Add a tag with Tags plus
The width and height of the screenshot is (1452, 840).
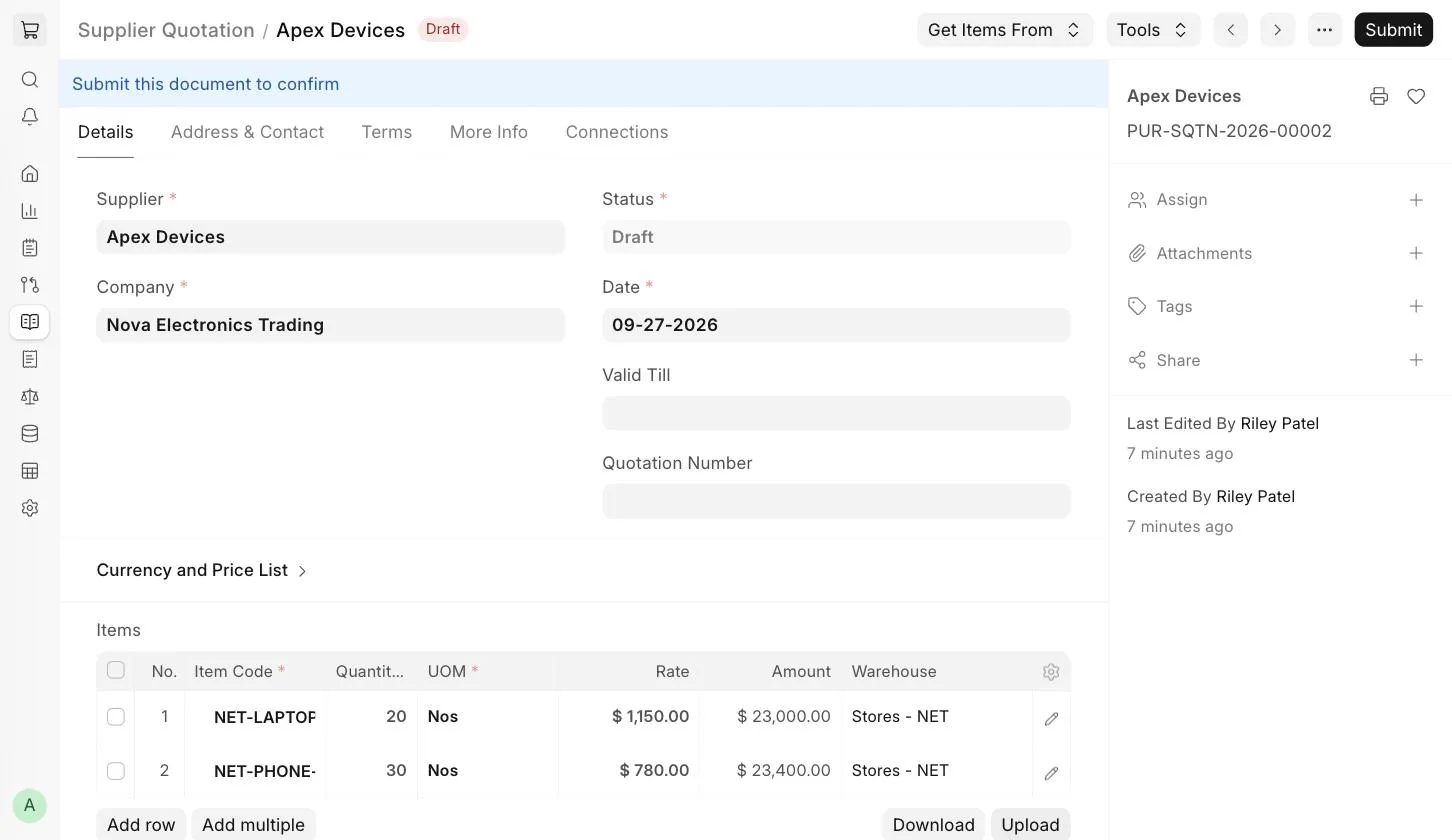(1416, 306)
